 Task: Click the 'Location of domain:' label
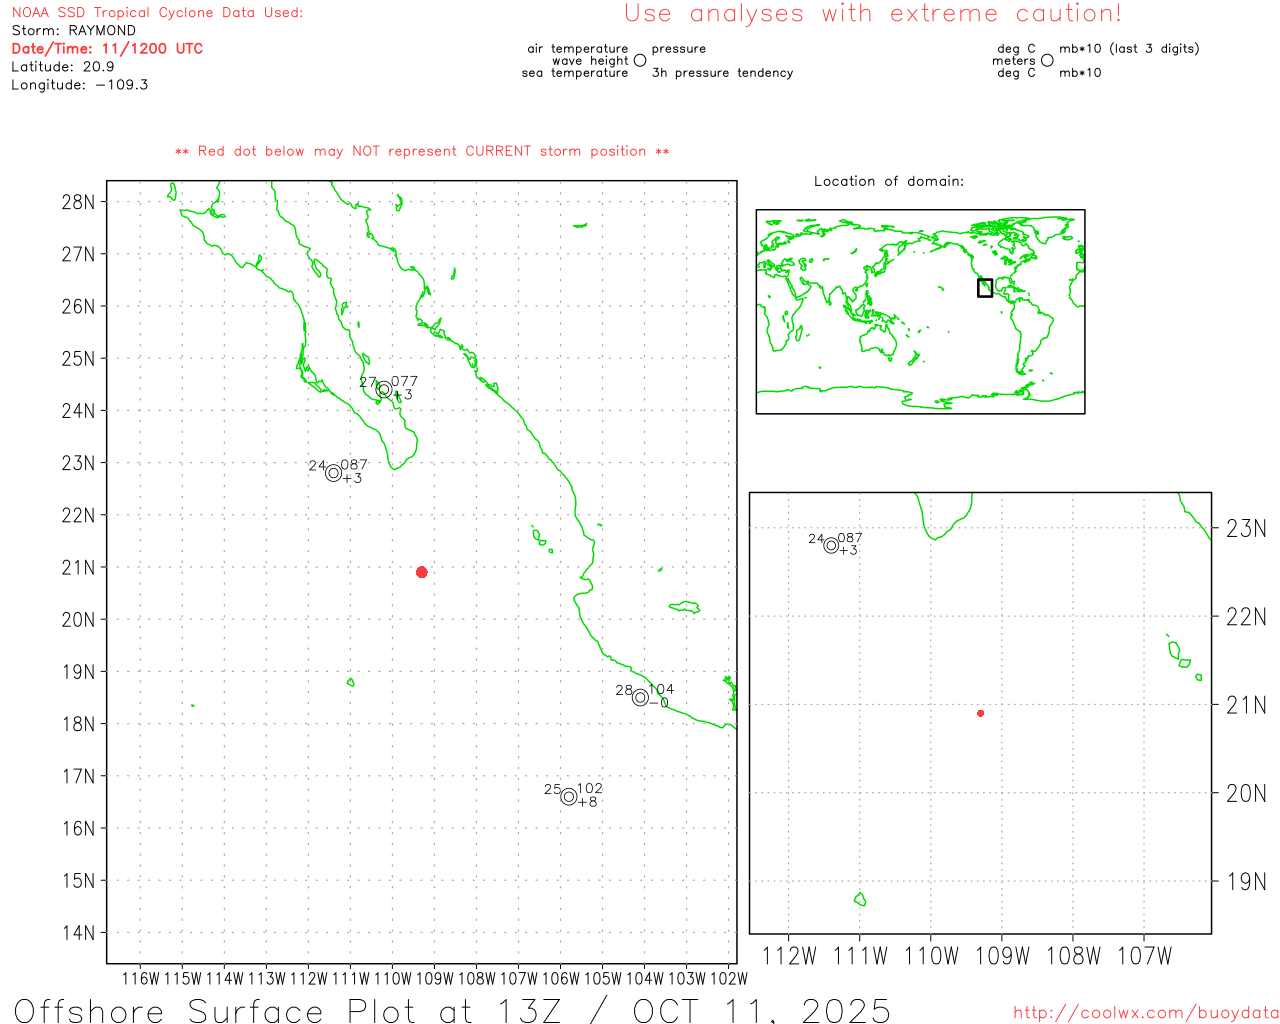pos(889,181)
